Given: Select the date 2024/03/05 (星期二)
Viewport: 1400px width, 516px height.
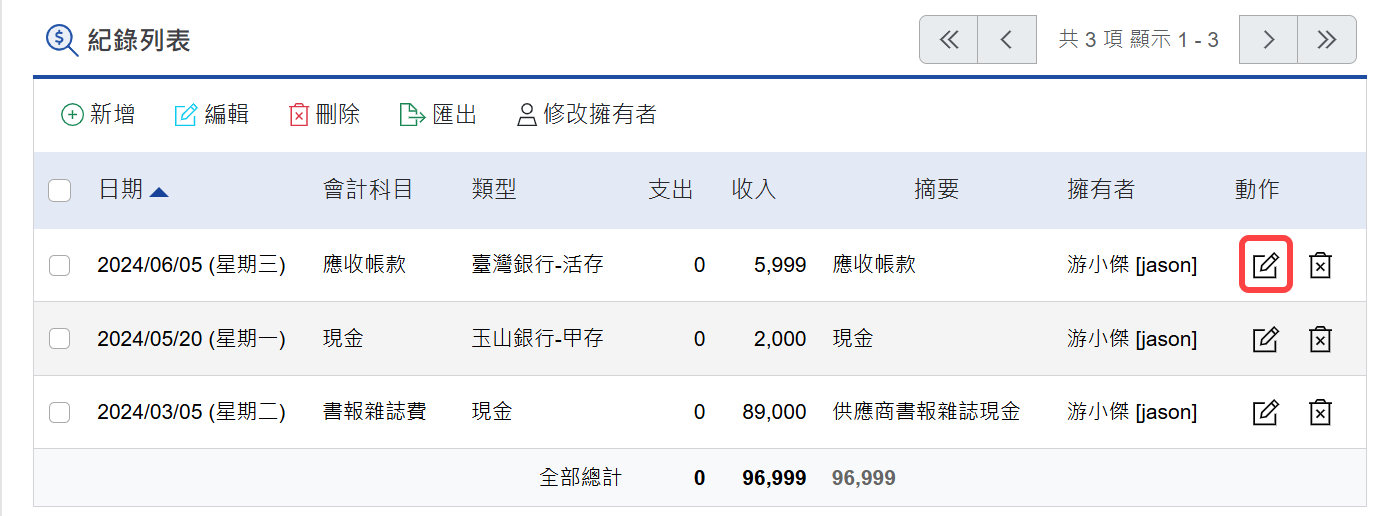Looking at the screenshot, I should [x=192, y=412].
